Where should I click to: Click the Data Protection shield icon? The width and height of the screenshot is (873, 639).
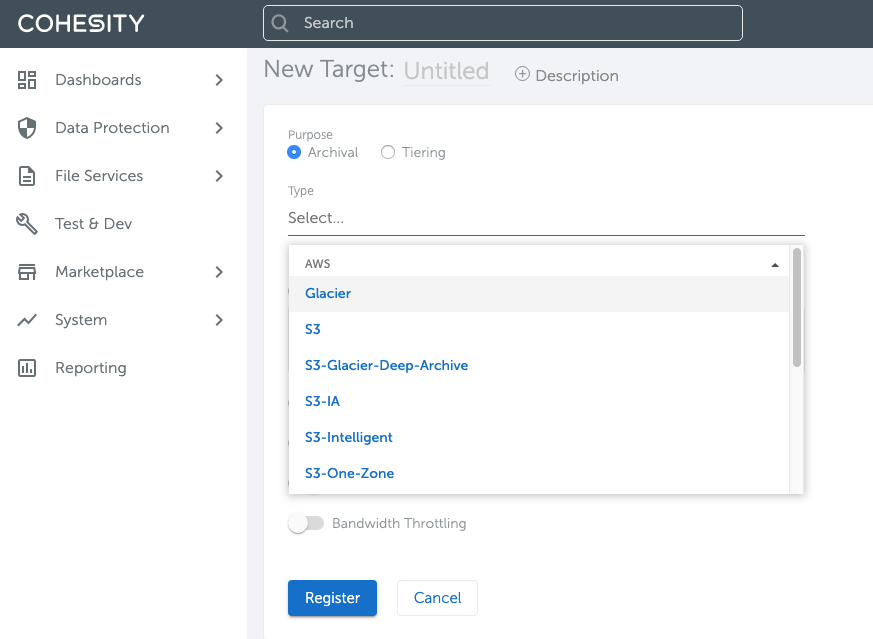click(x=27, y=128)
